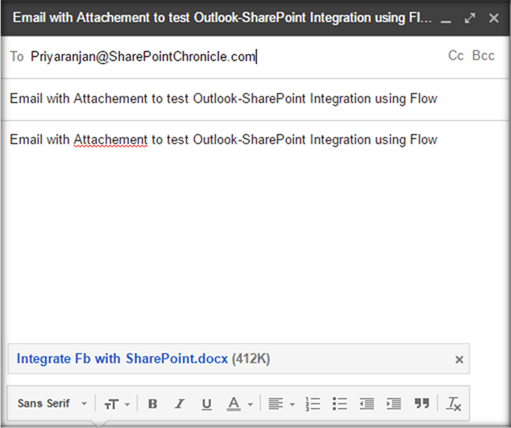The width and height of the screenshot is (511, 428).
Task: Apply blockquote formatting
Action: [x=421, y=403]
